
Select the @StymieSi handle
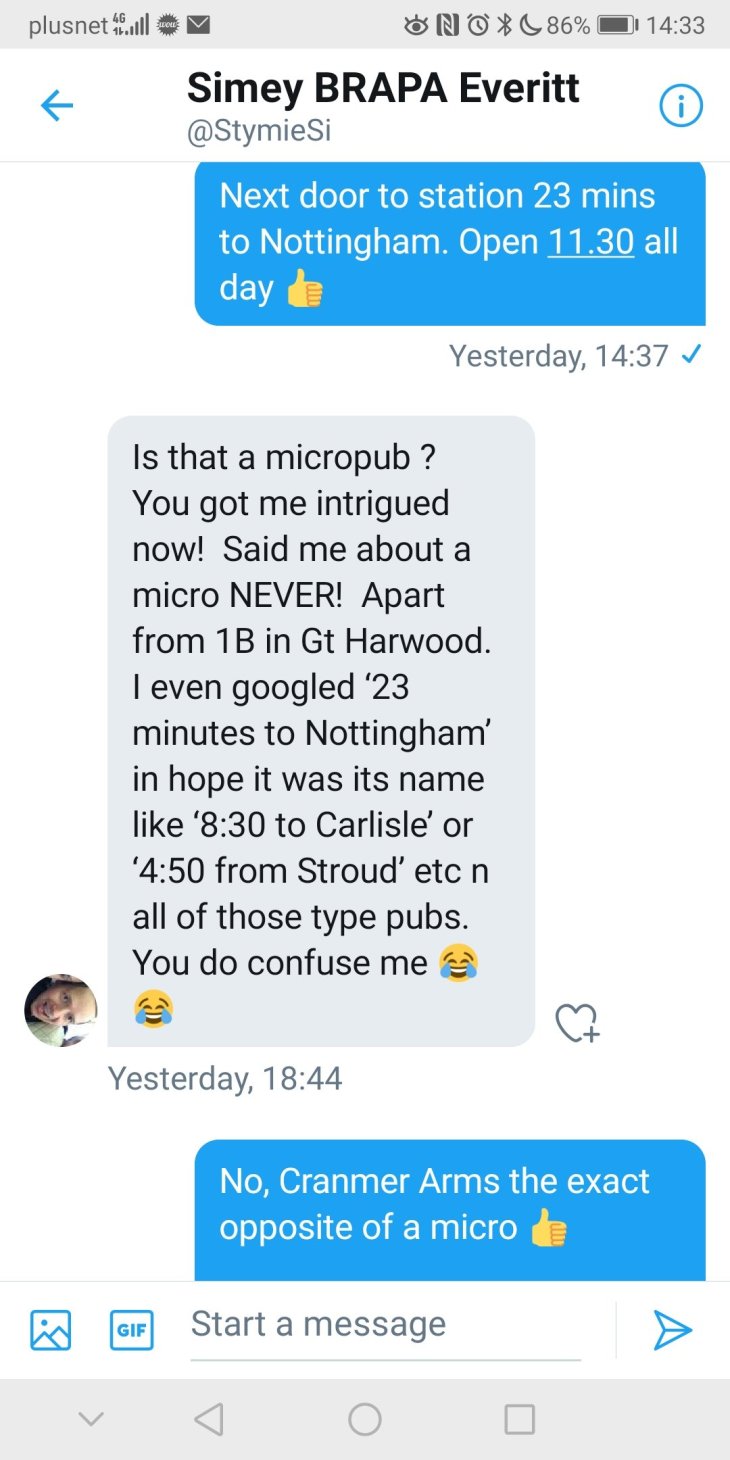[259, 132]
